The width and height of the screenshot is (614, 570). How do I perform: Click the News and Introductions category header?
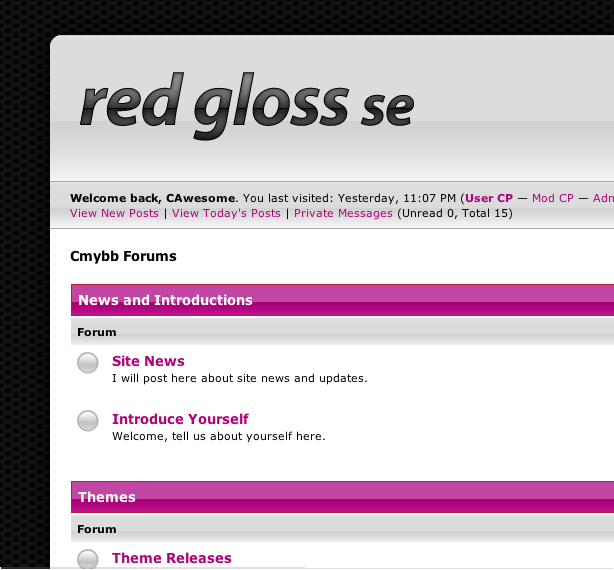[x=165, y=300]
